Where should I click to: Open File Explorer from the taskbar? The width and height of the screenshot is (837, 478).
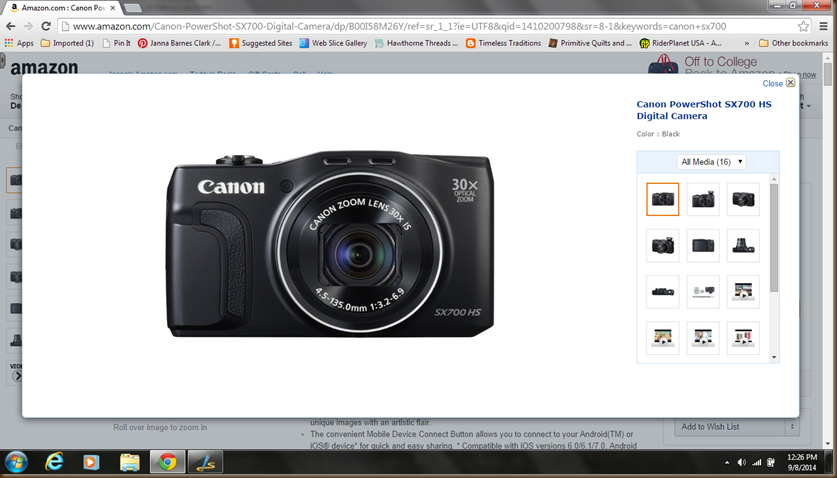click(x=130, y=462)
